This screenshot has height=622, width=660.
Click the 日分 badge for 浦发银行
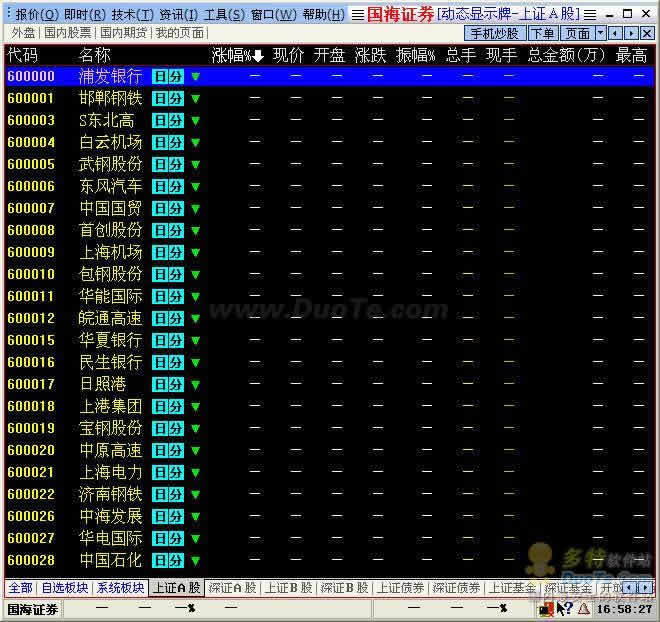point(168,76)
